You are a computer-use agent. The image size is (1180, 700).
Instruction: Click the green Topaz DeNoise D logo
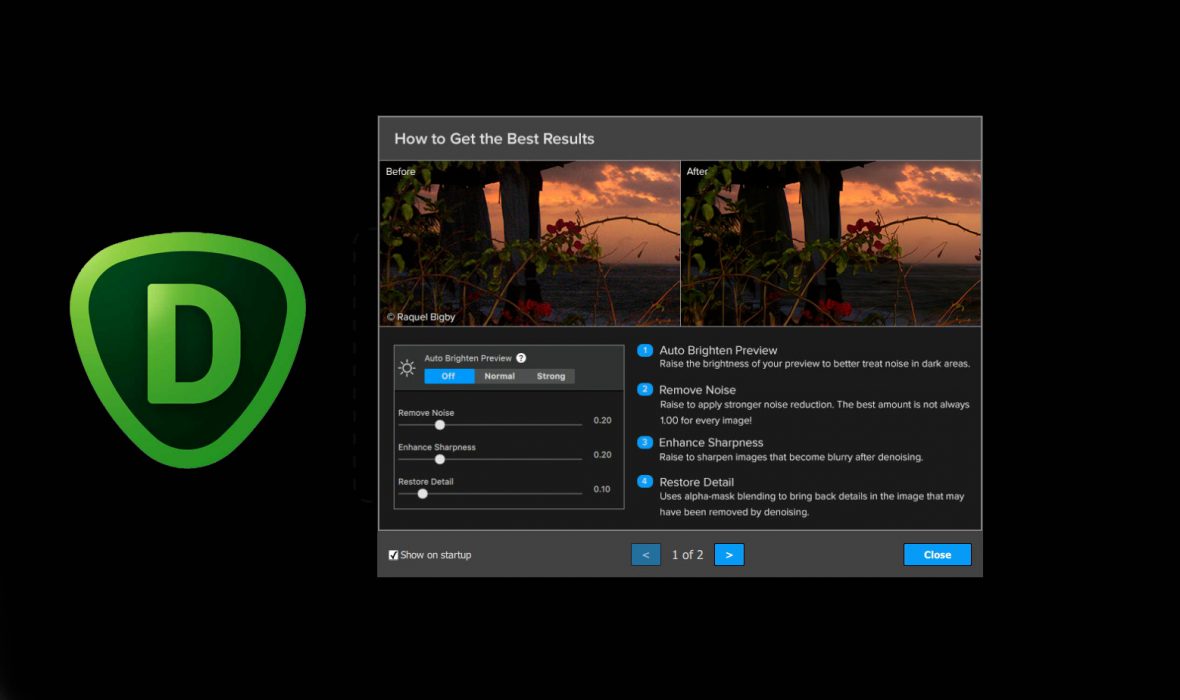tap(187, 349)
